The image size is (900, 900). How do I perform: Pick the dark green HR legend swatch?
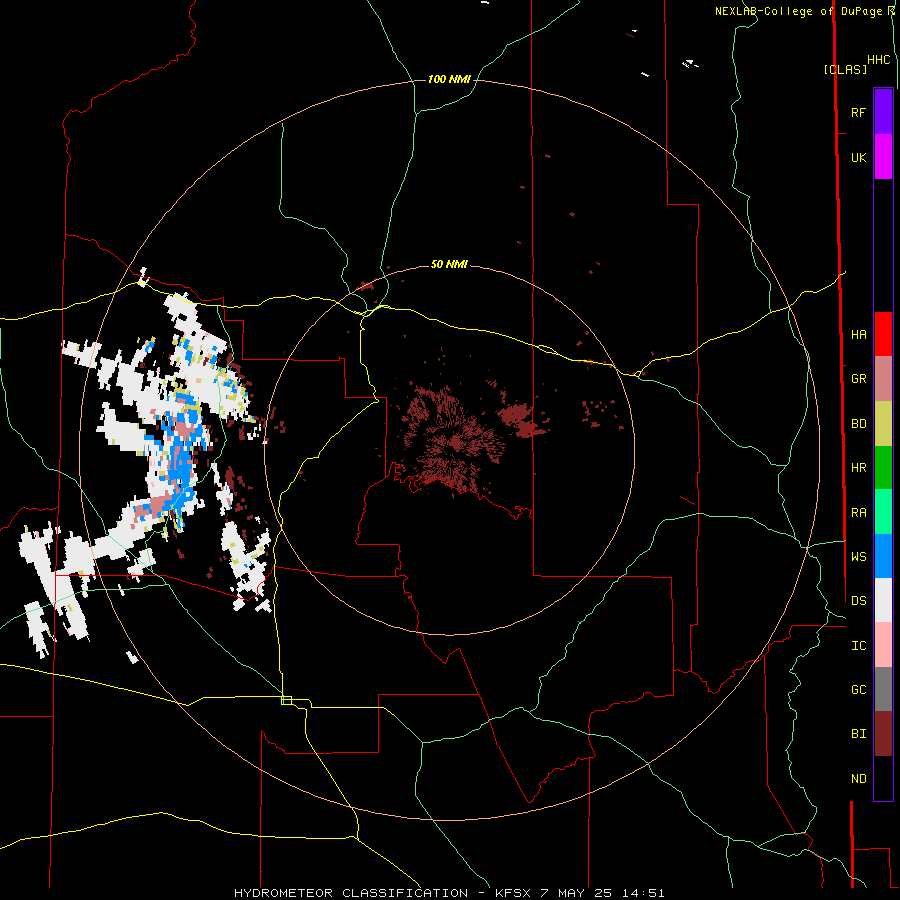click(883, 468)
